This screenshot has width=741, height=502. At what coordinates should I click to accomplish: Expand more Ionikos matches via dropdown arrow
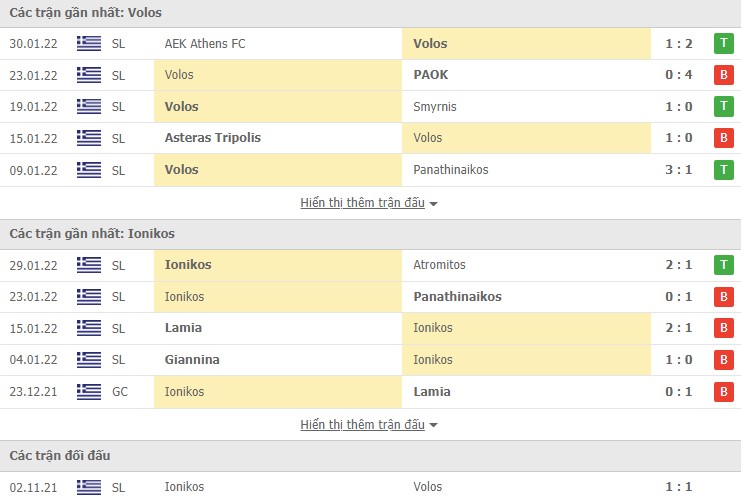pyautogui.click(x=434, y=425)
